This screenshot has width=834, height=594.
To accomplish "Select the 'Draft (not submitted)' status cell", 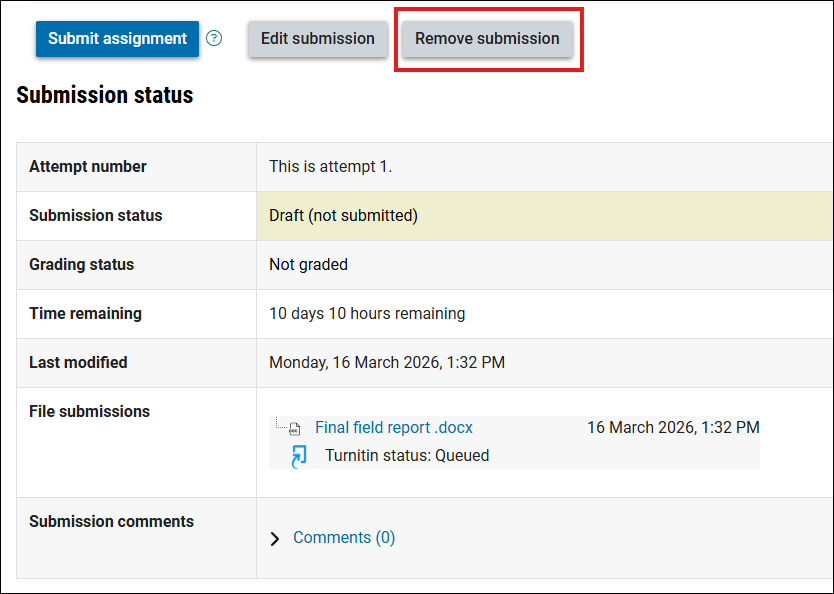I will (545, 216).
